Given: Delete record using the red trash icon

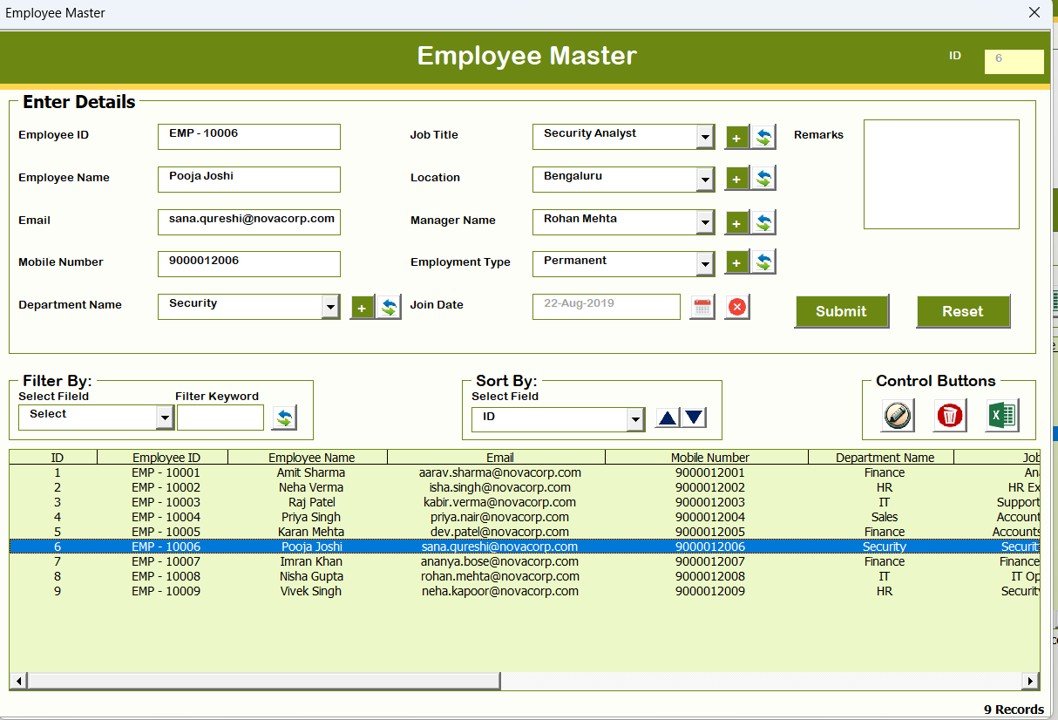Looking at the screenshot, I should tap(947, 414).
